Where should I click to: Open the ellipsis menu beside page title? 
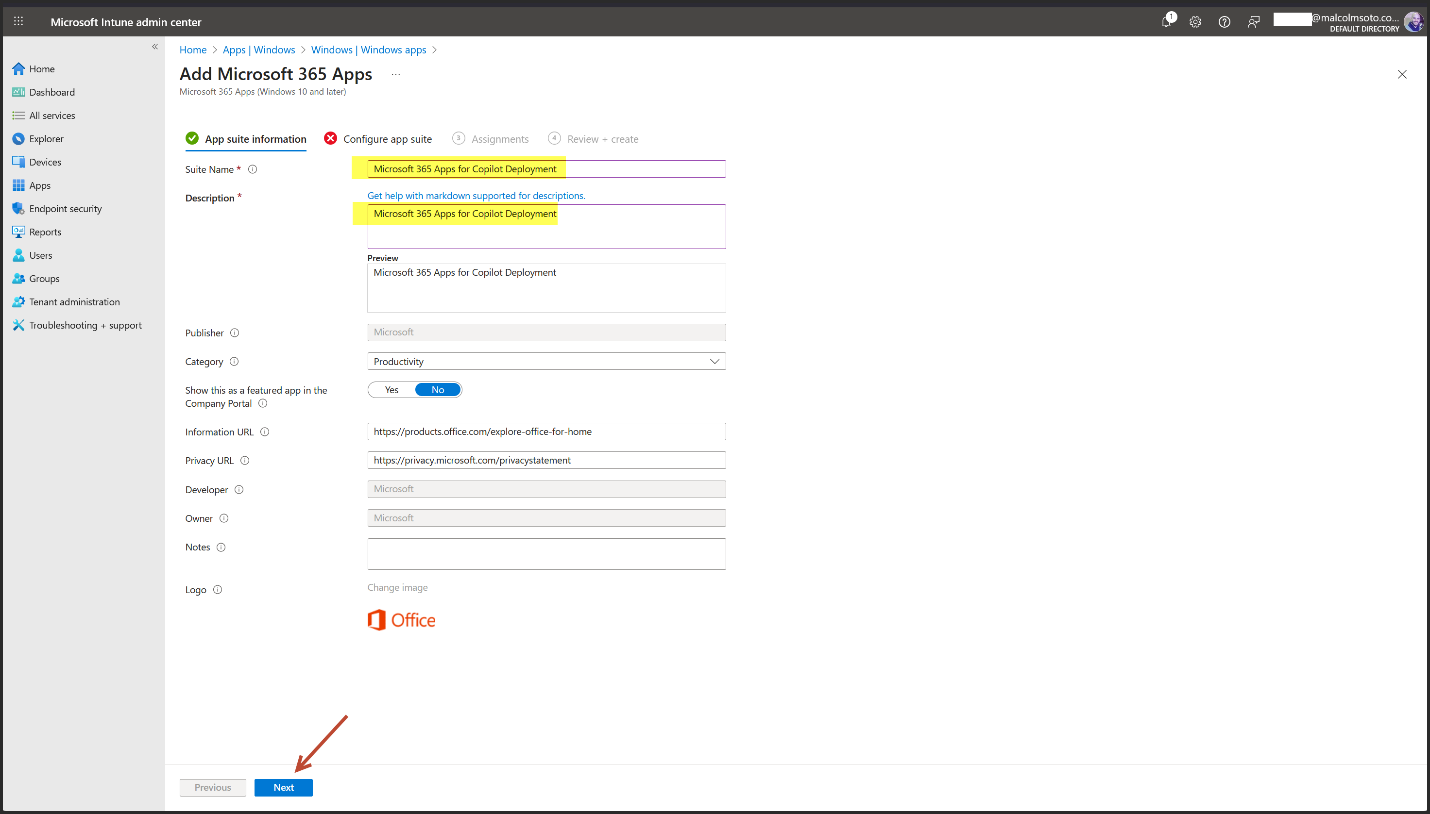[x=395, y=75]
